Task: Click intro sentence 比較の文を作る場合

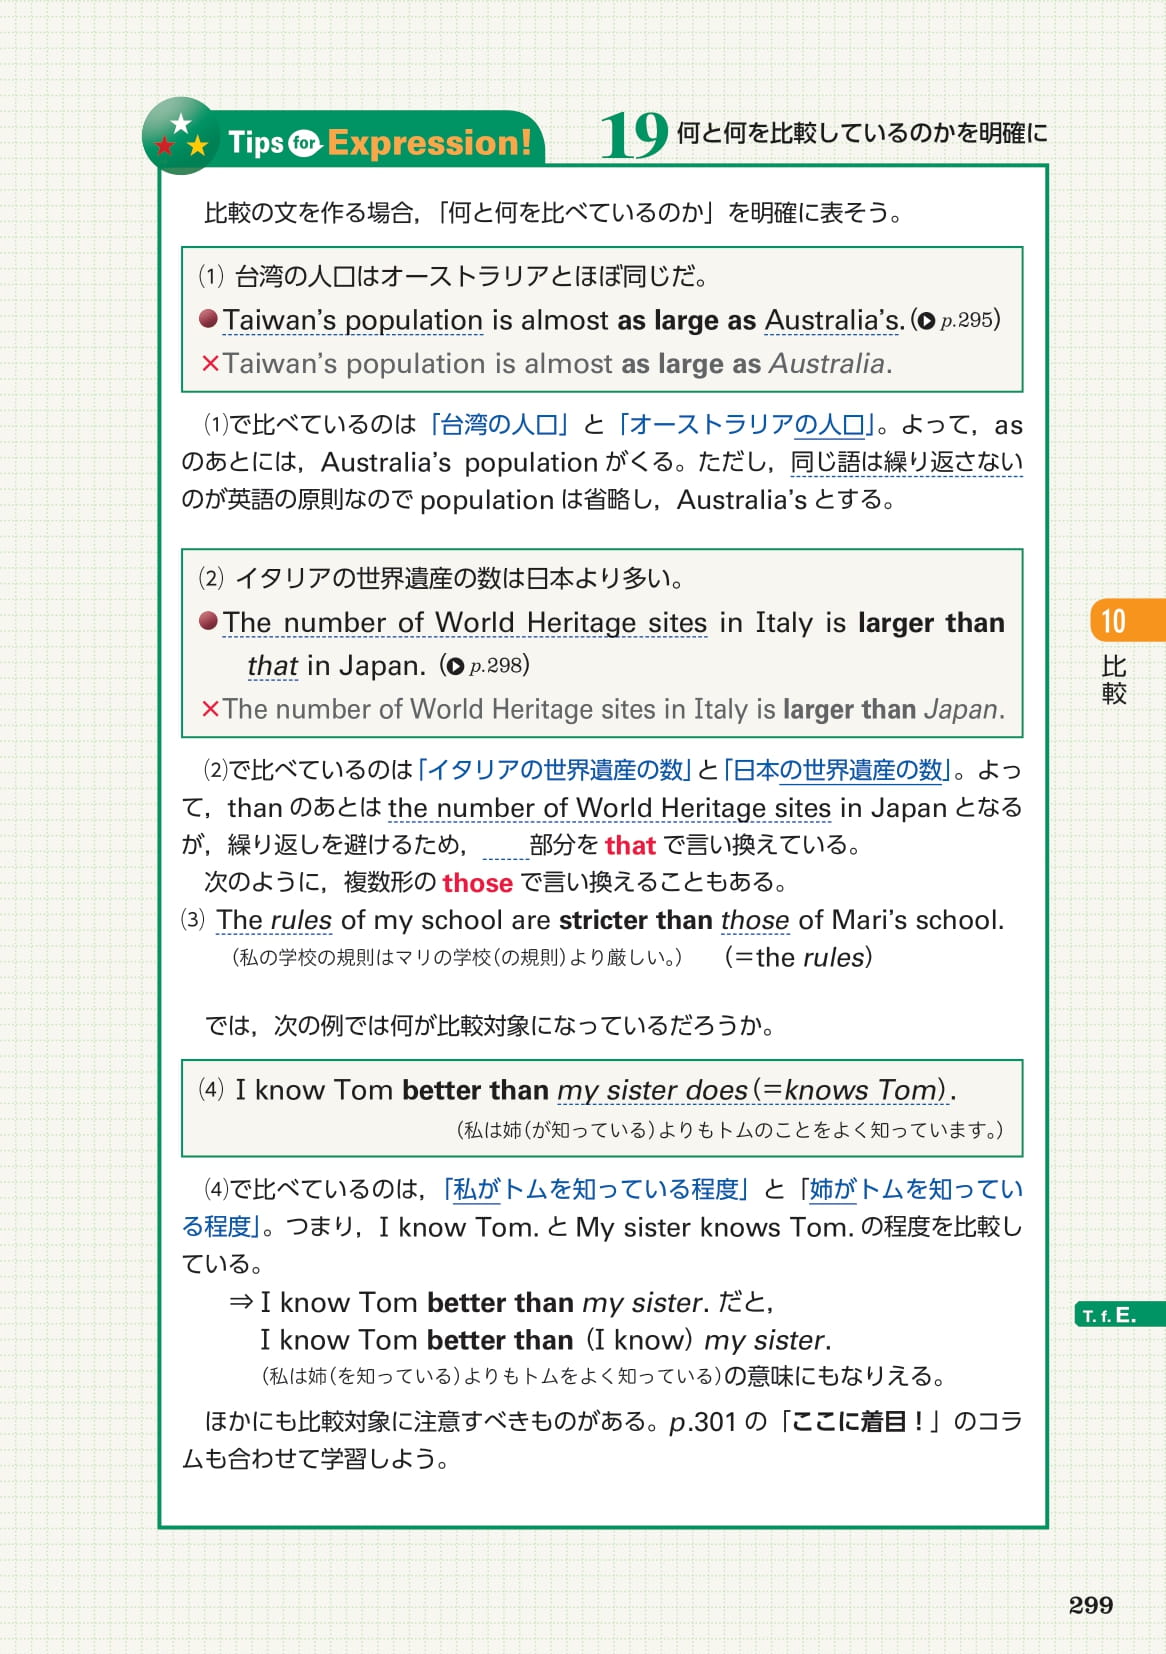Action: (553, 213)
